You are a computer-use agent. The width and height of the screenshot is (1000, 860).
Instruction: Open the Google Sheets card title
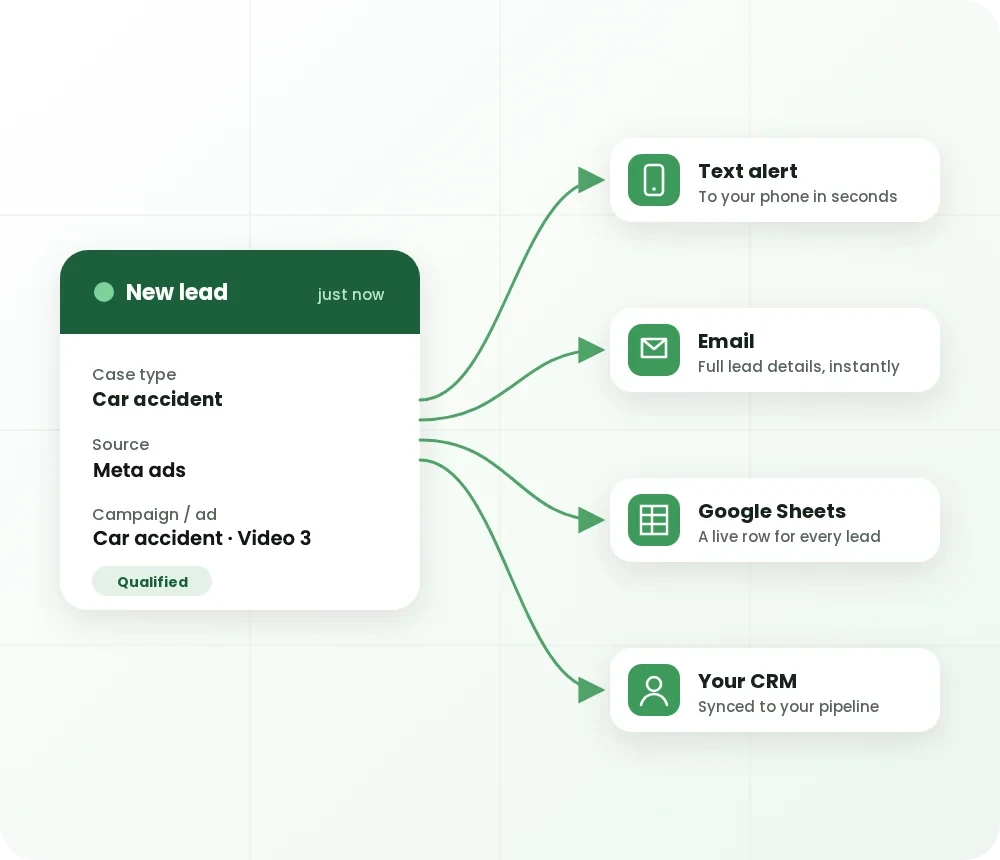click(772, 511)
